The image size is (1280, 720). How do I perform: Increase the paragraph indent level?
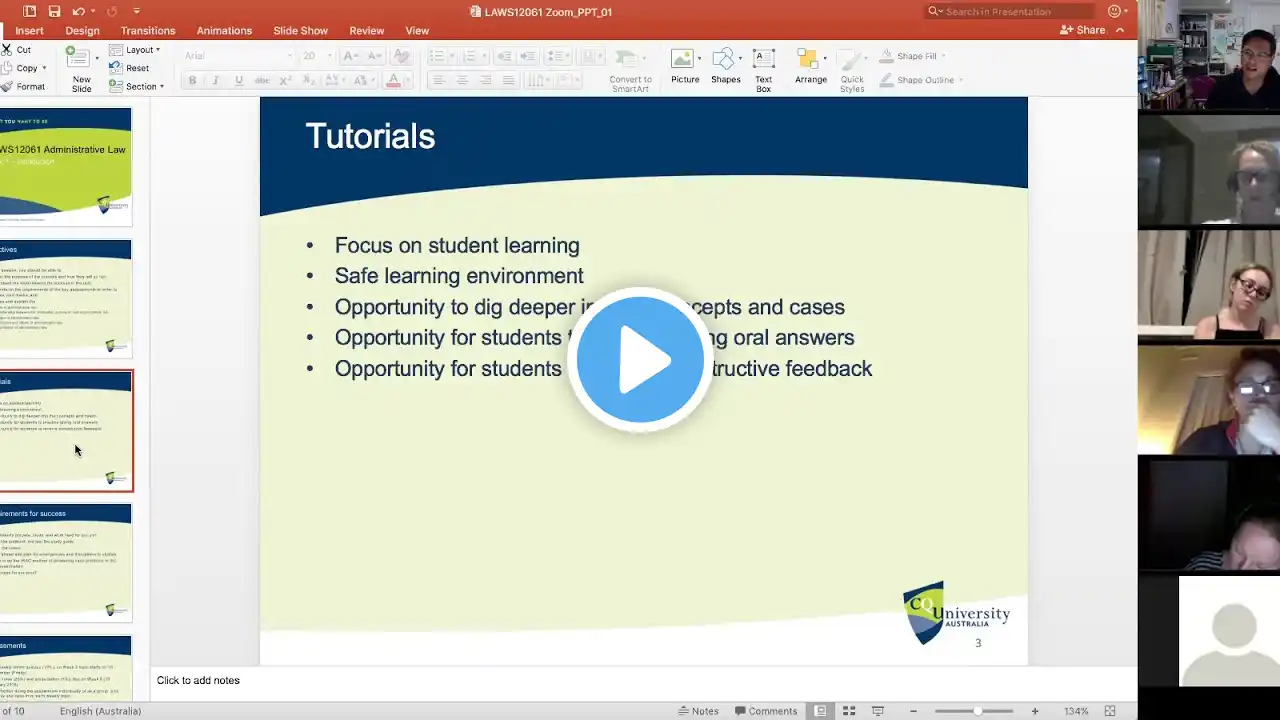coord(528,56)
